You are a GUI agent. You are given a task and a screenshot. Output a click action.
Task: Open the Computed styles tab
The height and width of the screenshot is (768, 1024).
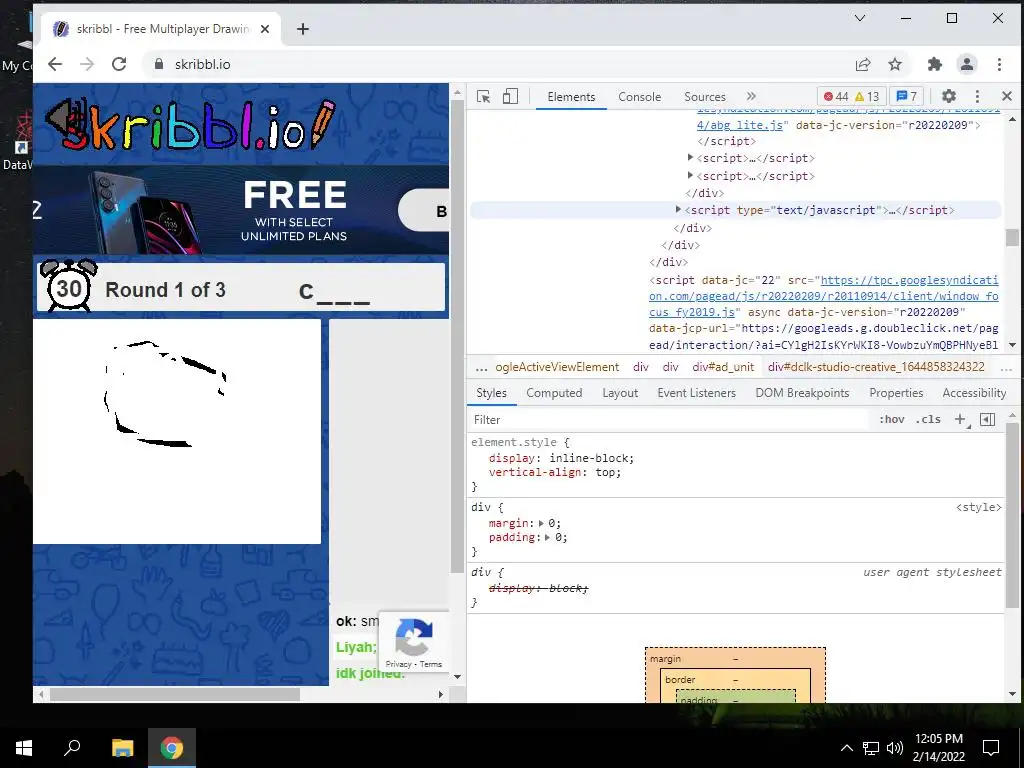point(554,392)
